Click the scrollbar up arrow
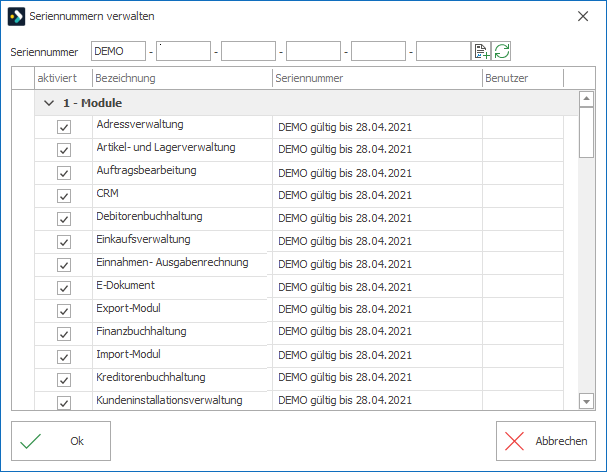The image size is (607, 472). tap(586, 99)
